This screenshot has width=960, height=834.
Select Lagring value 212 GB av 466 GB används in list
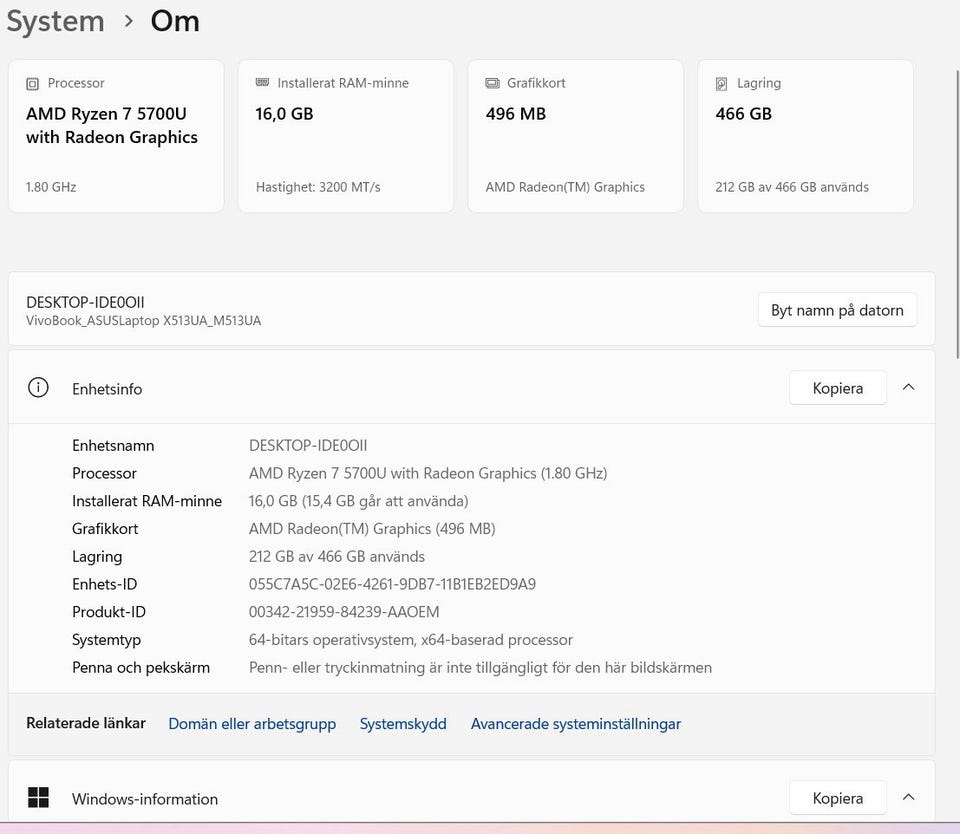[337, 557]
